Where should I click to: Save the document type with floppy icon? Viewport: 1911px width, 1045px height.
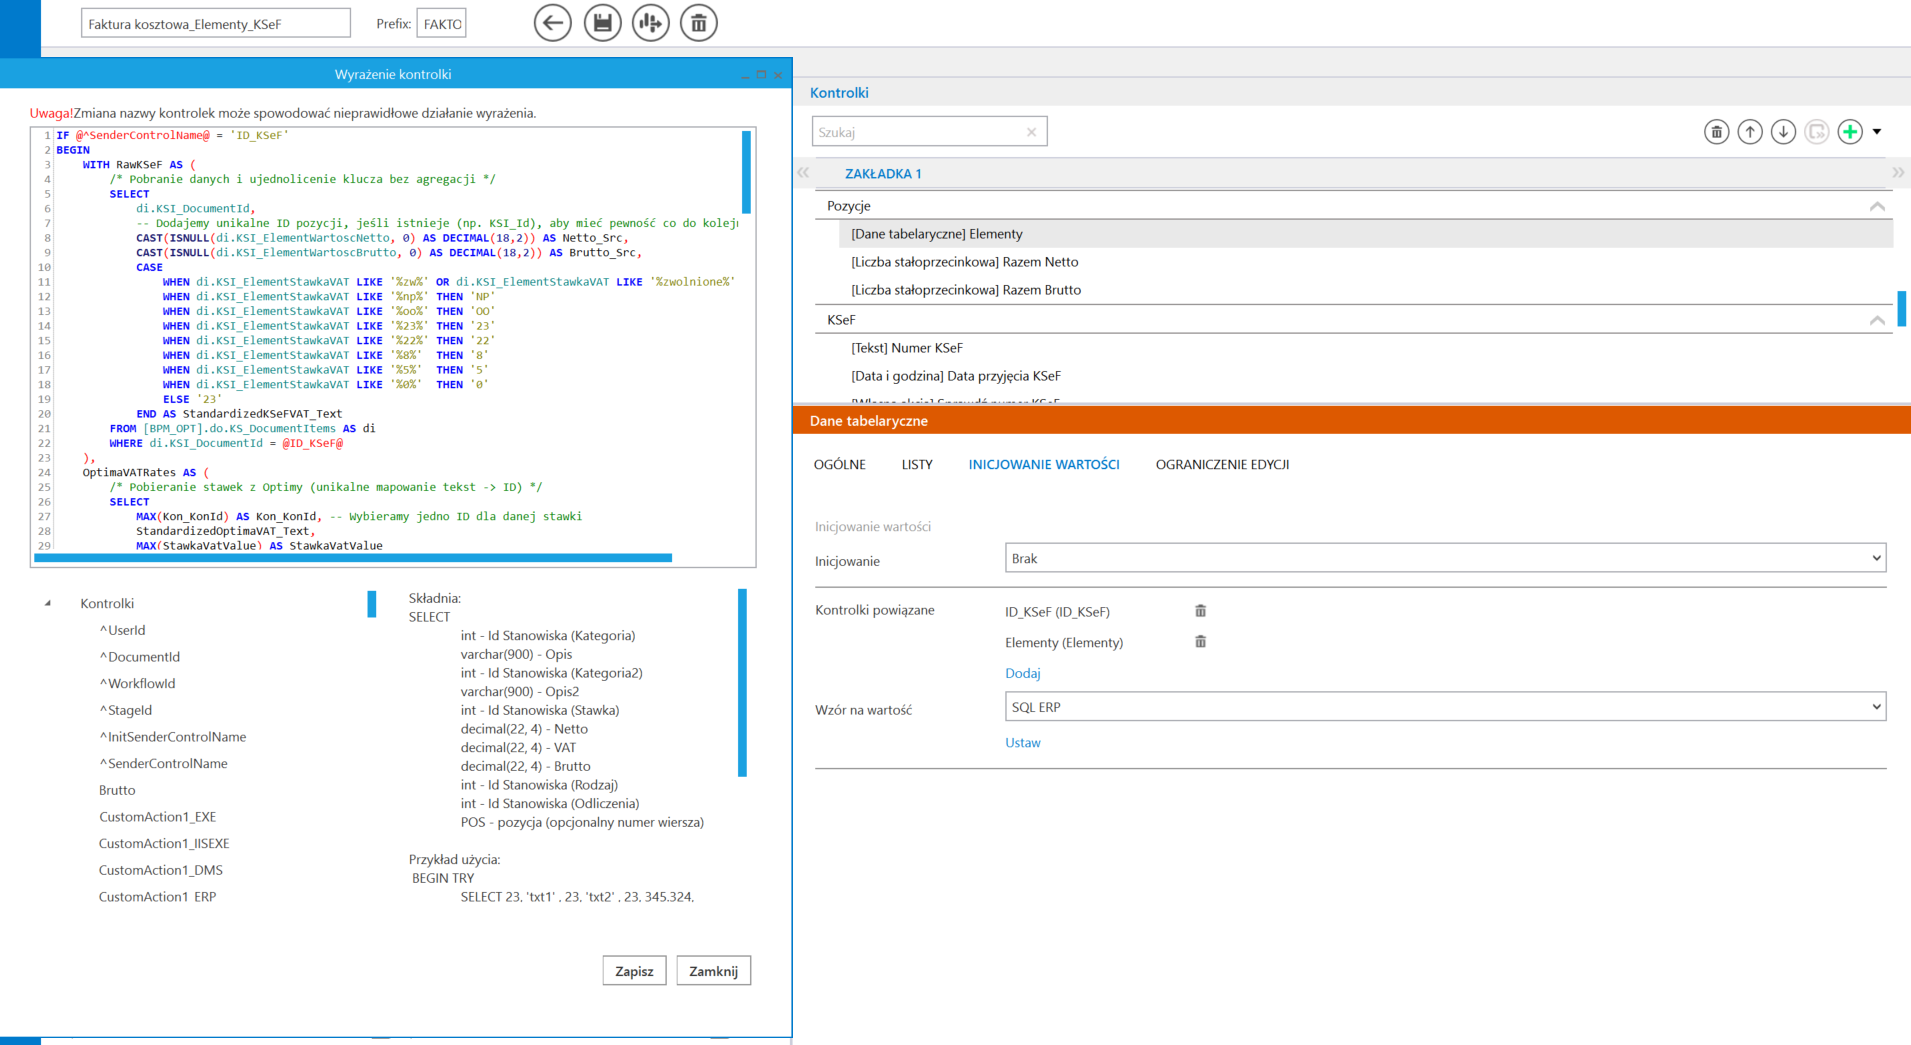point(602,23)
